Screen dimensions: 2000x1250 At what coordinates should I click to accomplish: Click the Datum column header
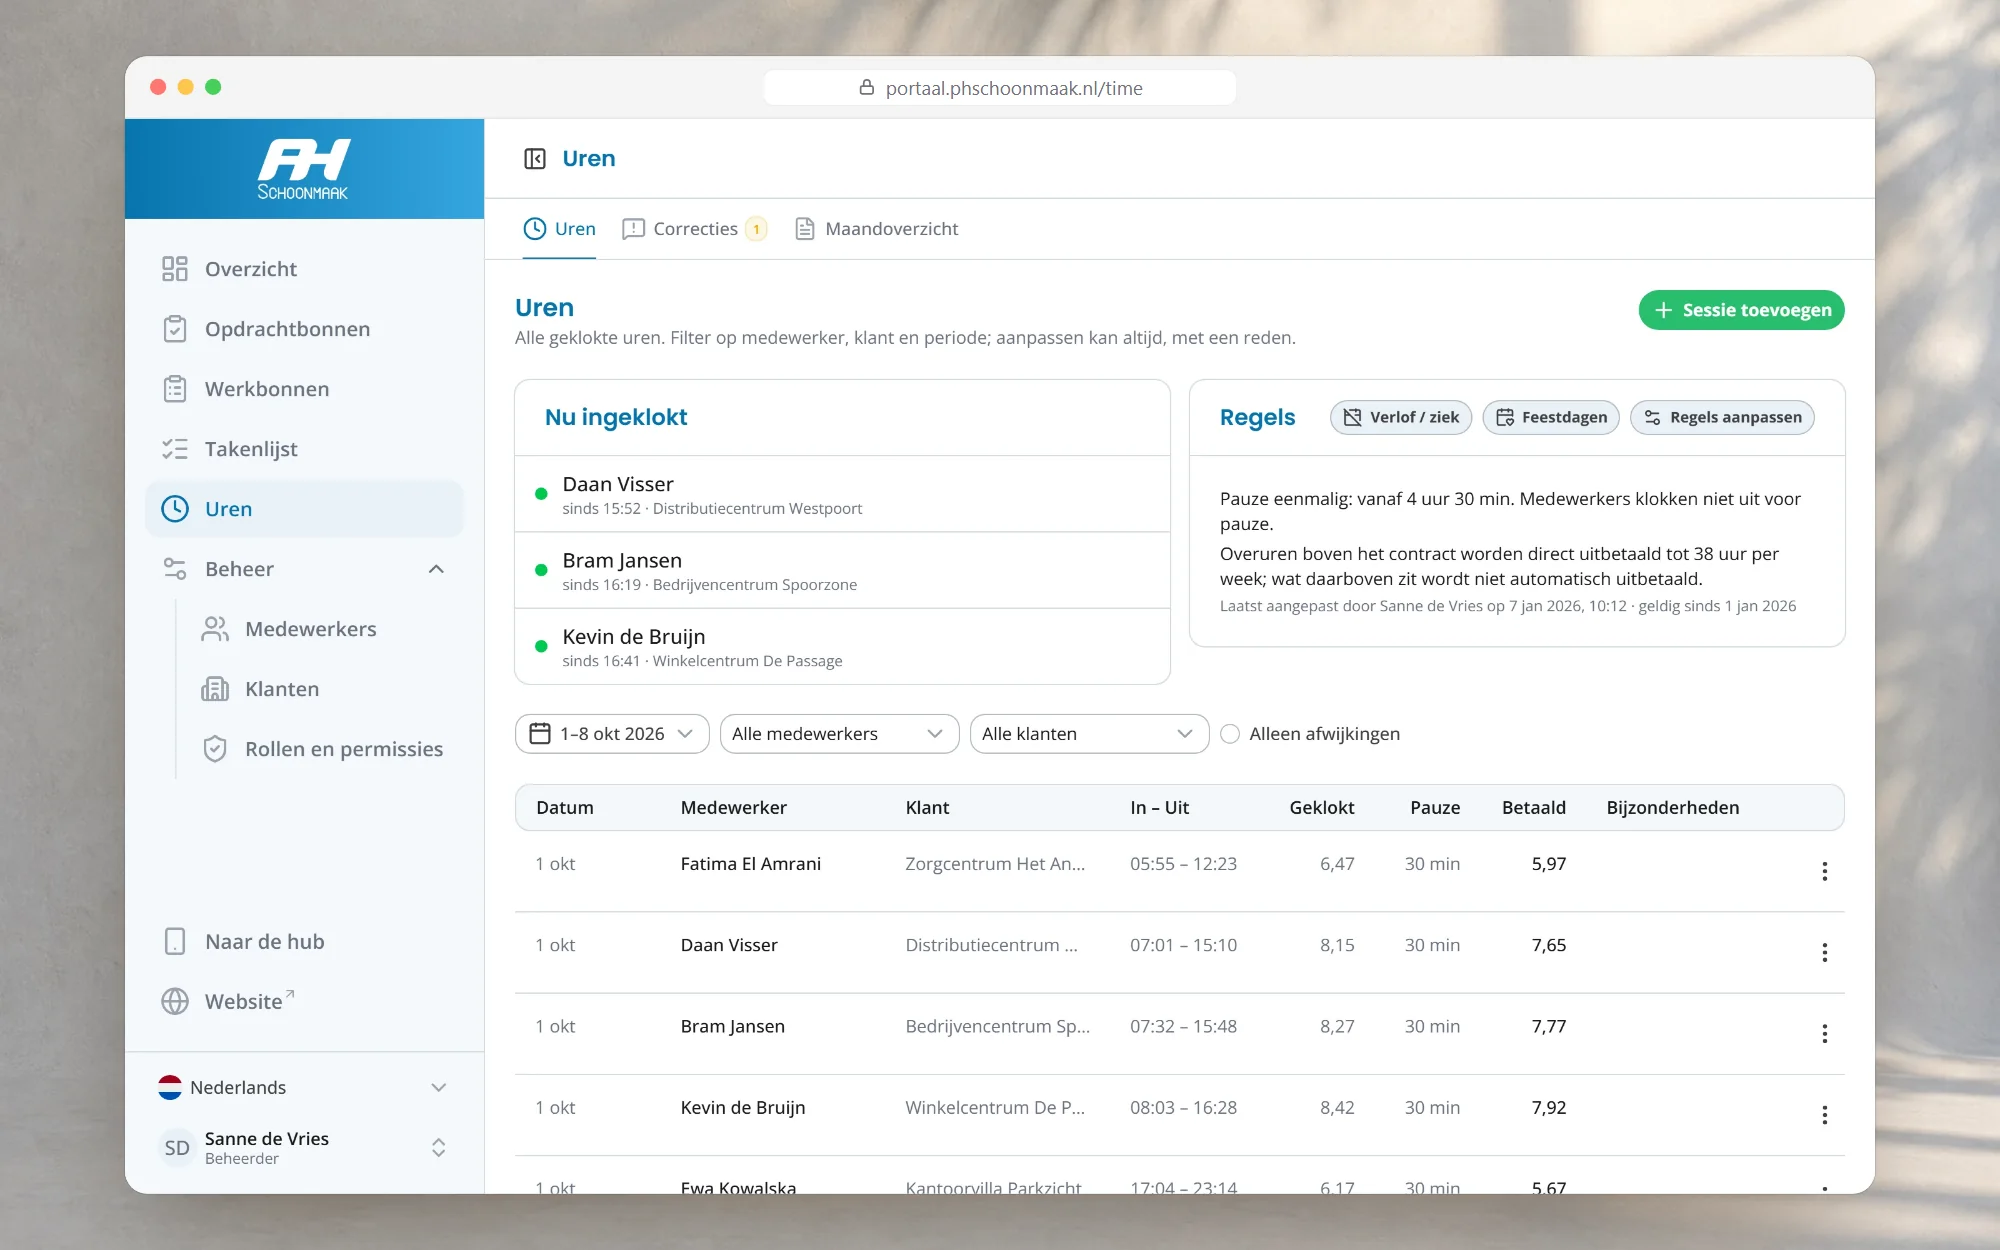tap(564, 808)
